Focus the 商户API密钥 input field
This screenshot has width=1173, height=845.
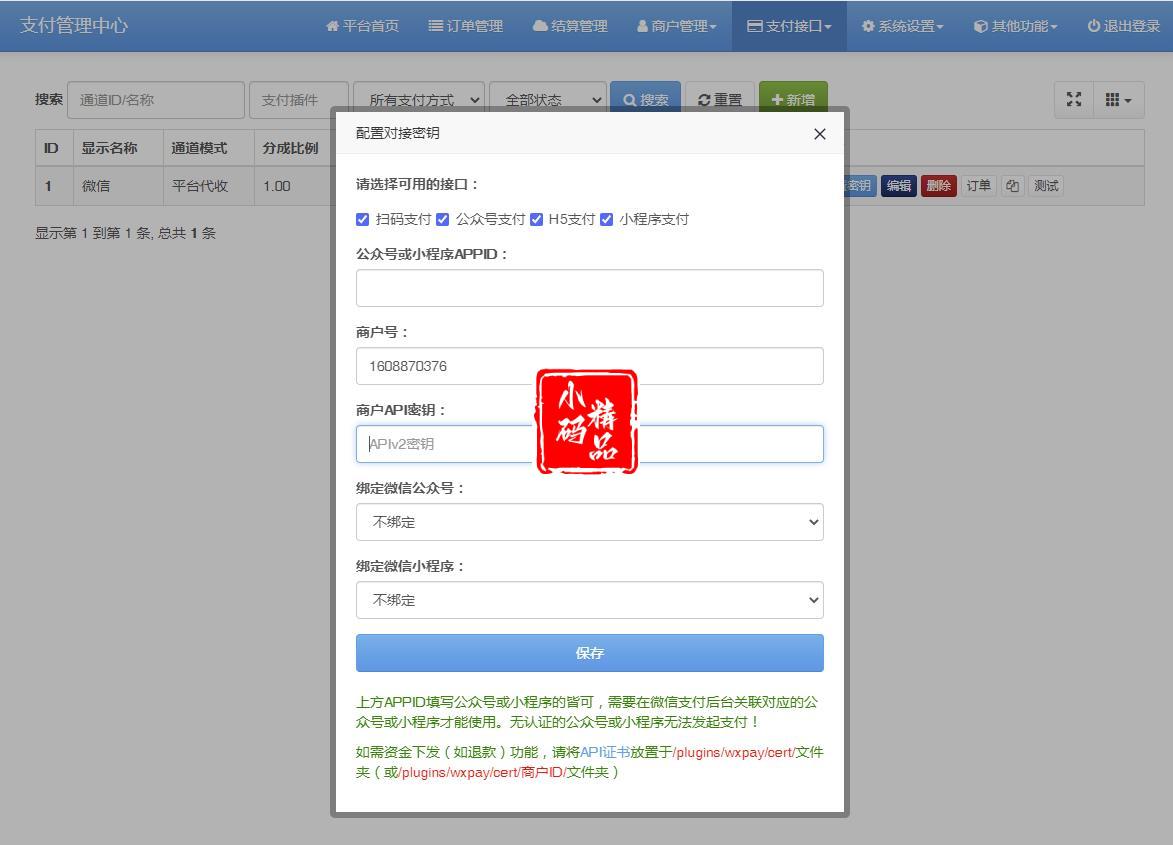coord(589,444)
